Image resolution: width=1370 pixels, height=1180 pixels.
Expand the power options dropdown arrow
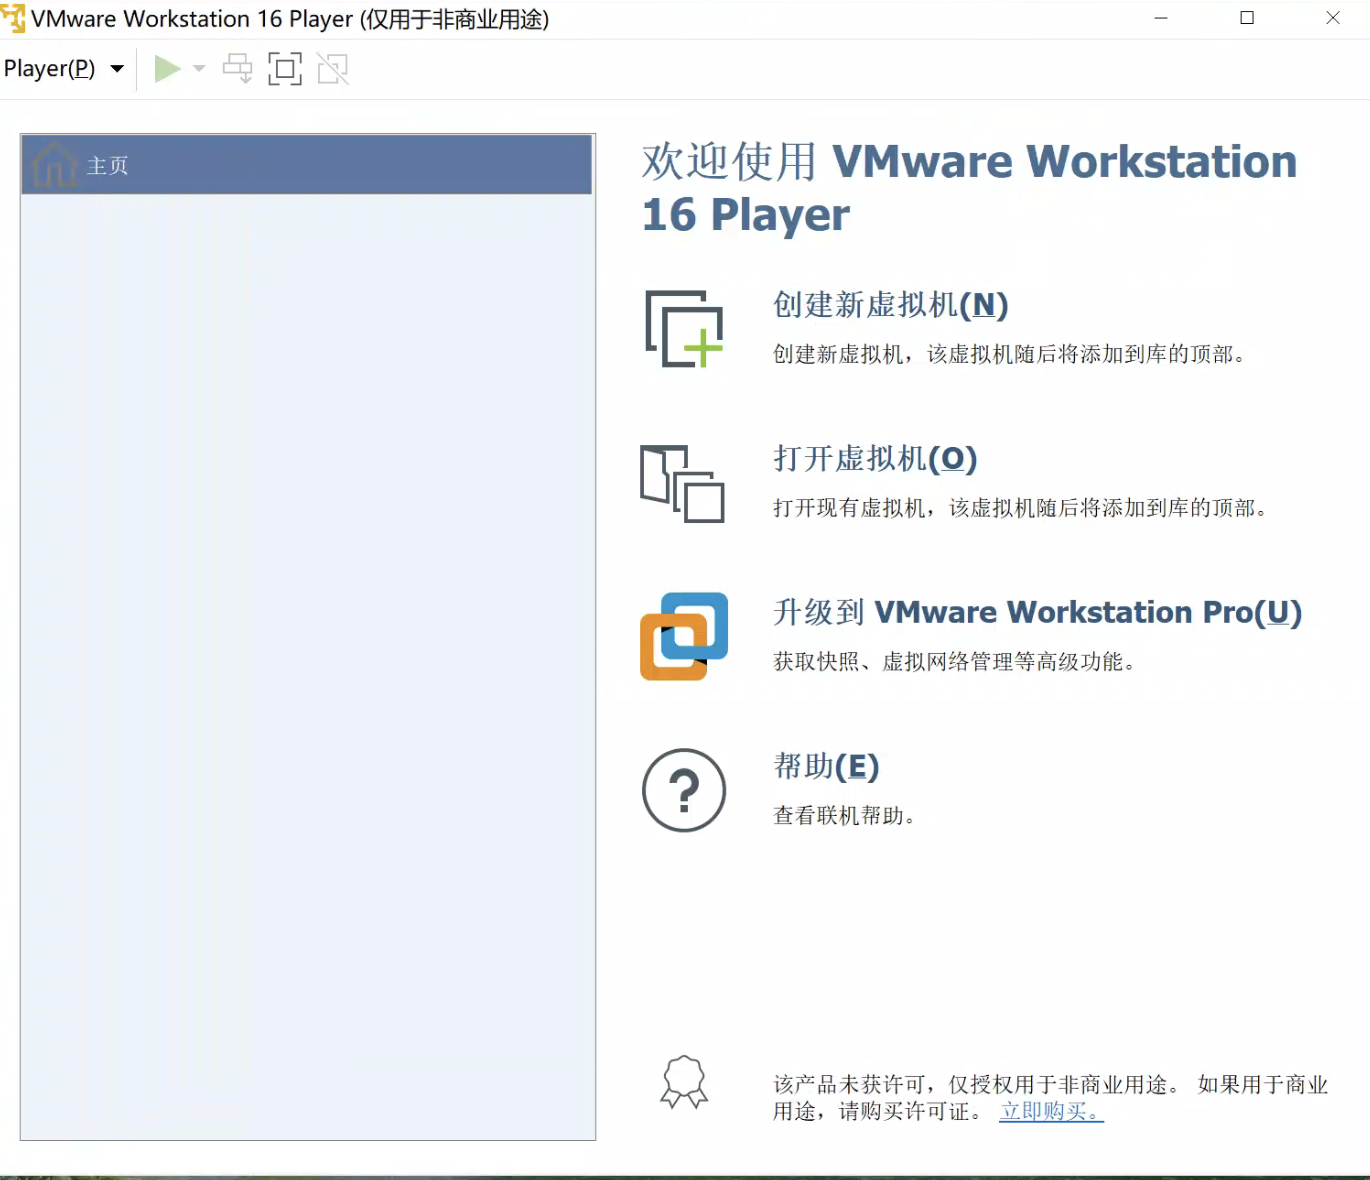click(199, 69)
